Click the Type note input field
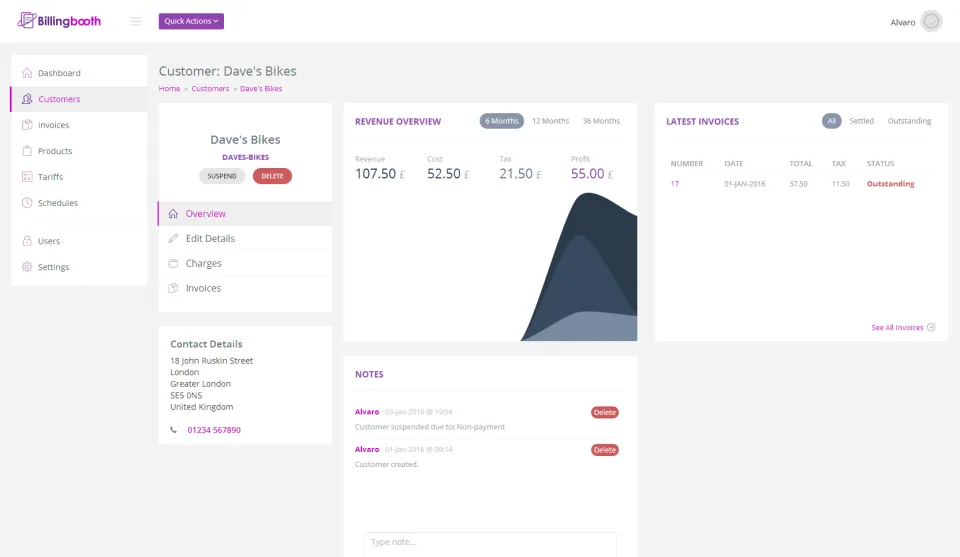The width and height of the screenshot is (960, 557). coord(490,544)
